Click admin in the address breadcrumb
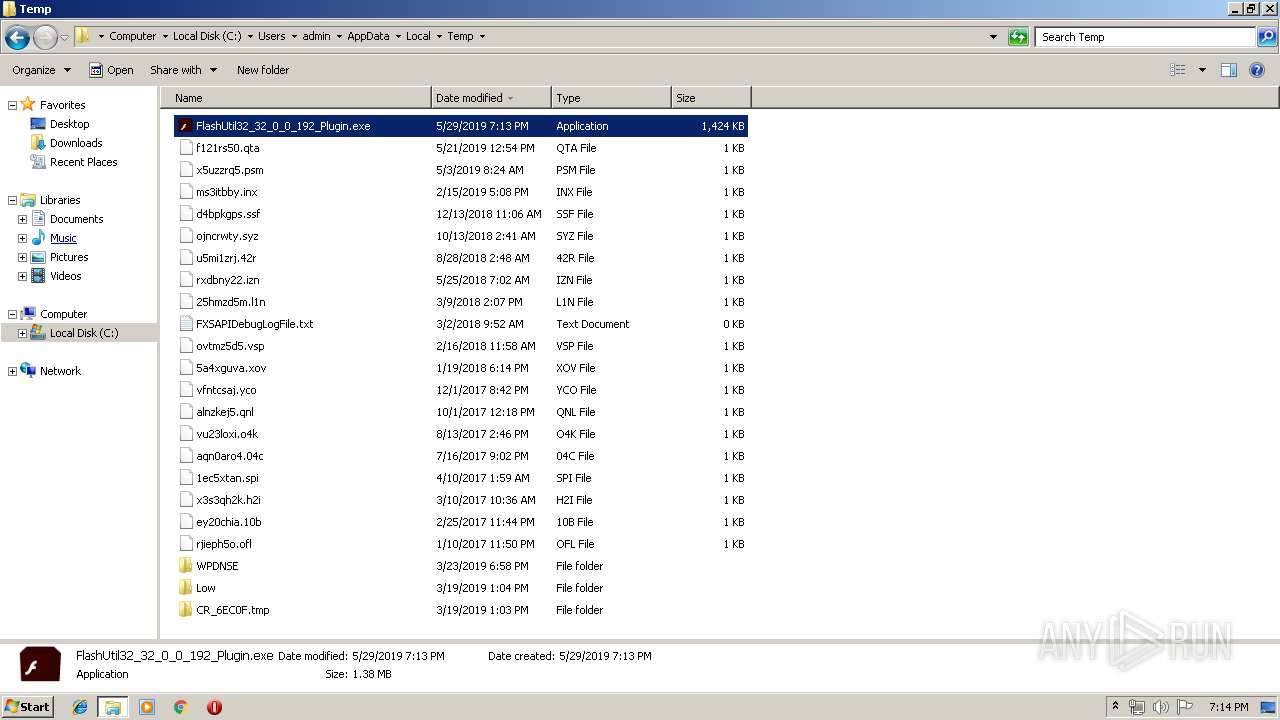 click(316, 36)
